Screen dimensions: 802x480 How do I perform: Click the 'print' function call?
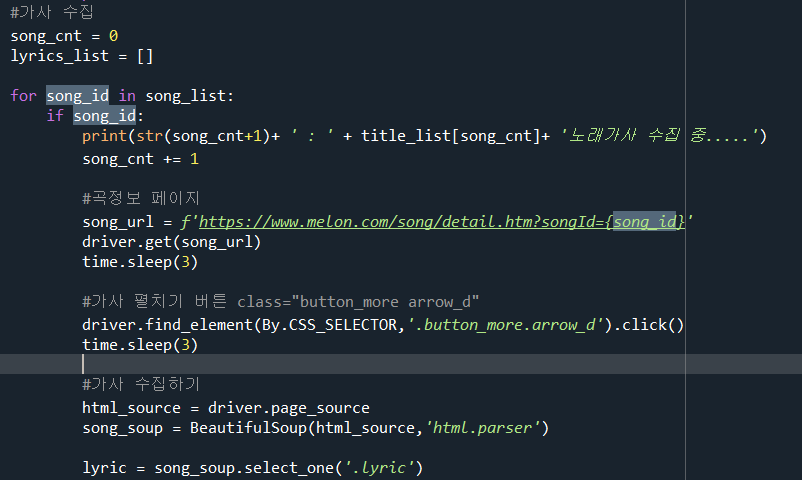pyautogui.click(x=104, y=136)
